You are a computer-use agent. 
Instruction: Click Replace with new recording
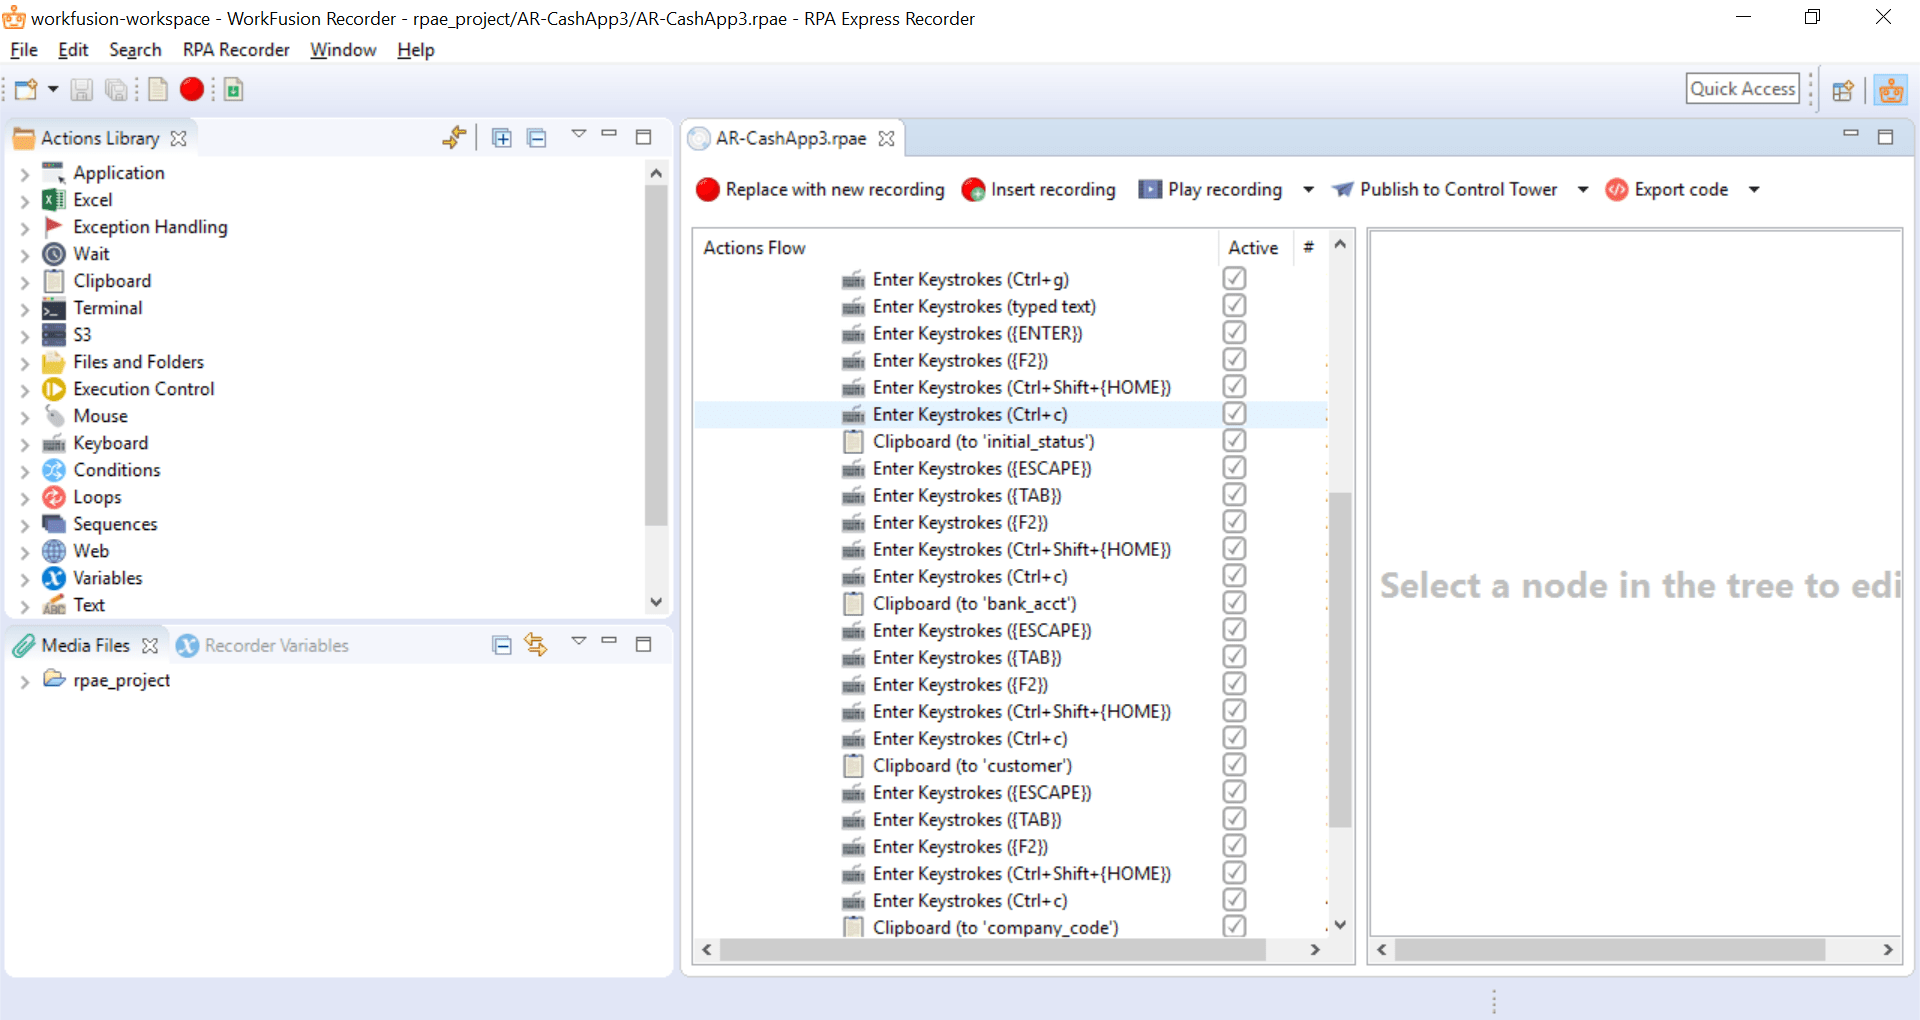[x=820, y=189]
